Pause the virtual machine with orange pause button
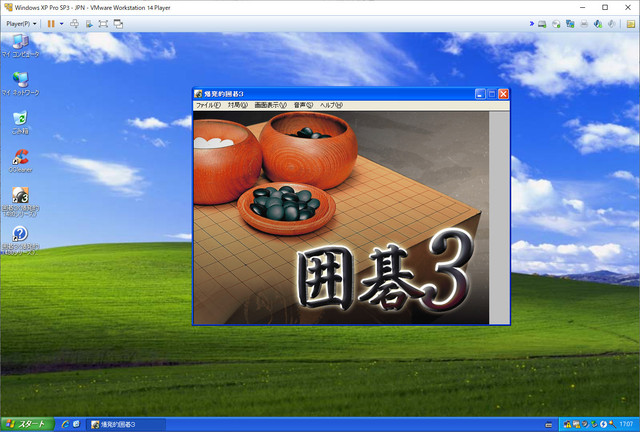The image size is (640, 432). (x=51, y=24)
